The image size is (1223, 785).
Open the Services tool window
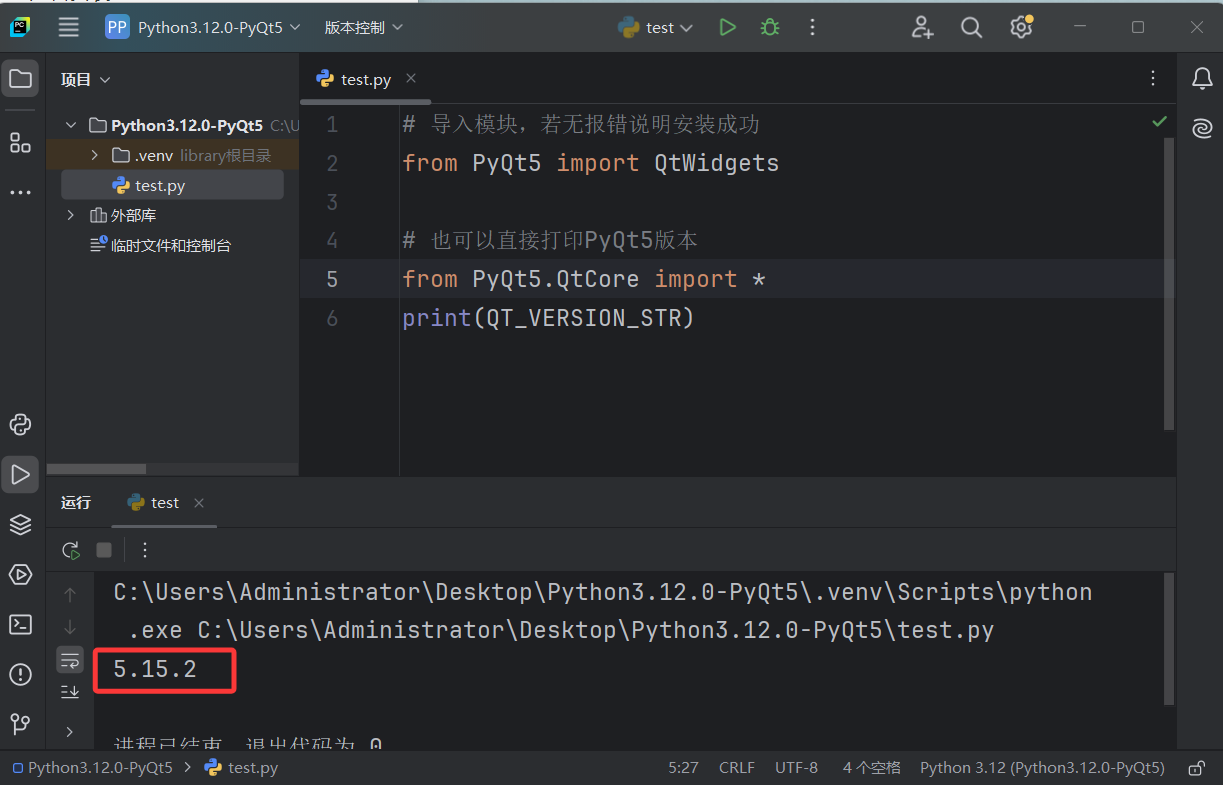20,574
